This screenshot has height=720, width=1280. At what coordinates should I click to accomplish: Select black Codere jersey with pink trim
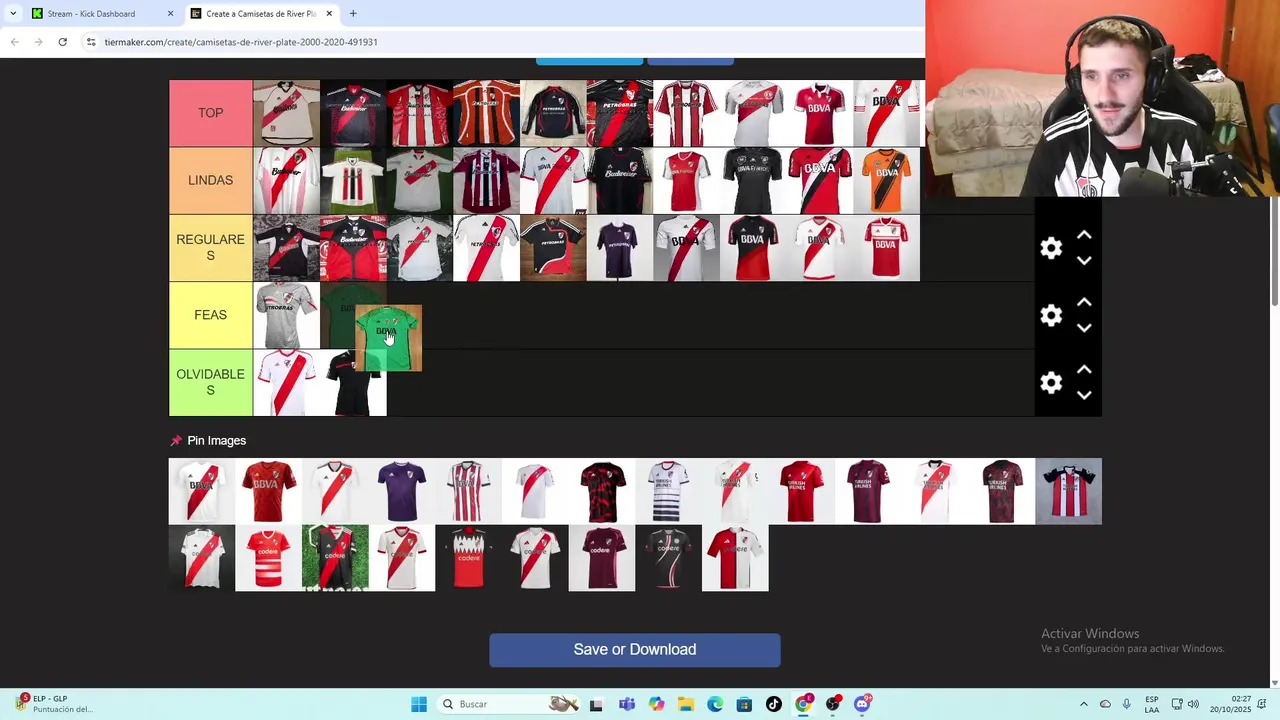click(669, 558)
